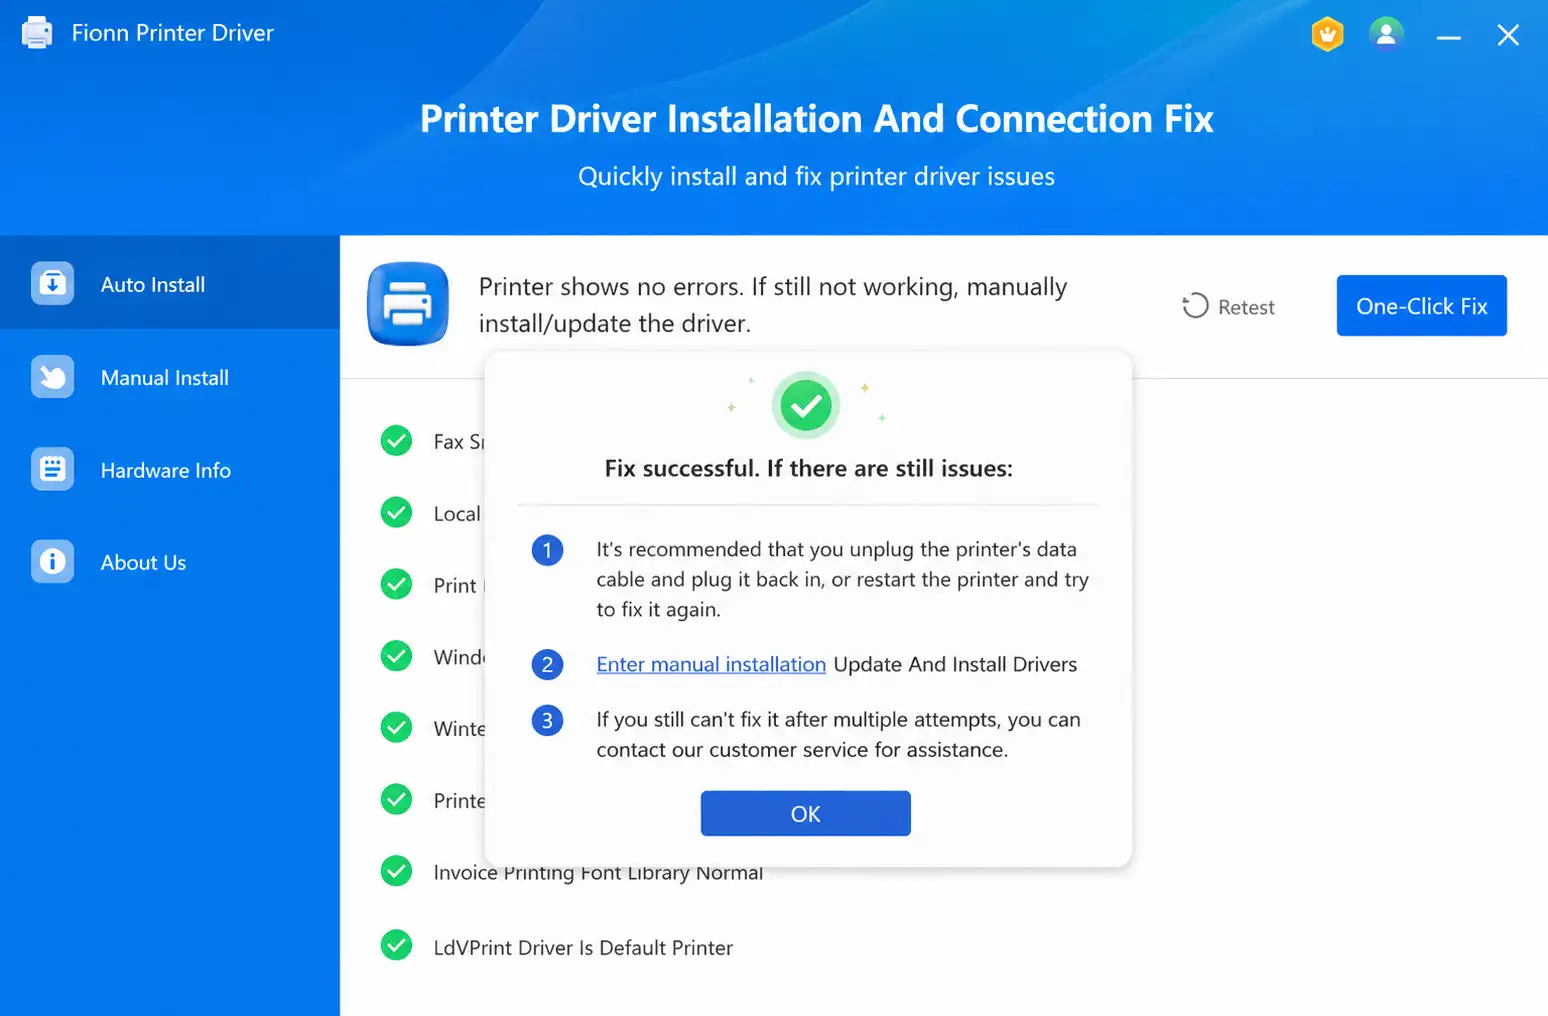1548x1016 pixels.
Task: Switch to the Auto Install section
Action: click(170, 283)
